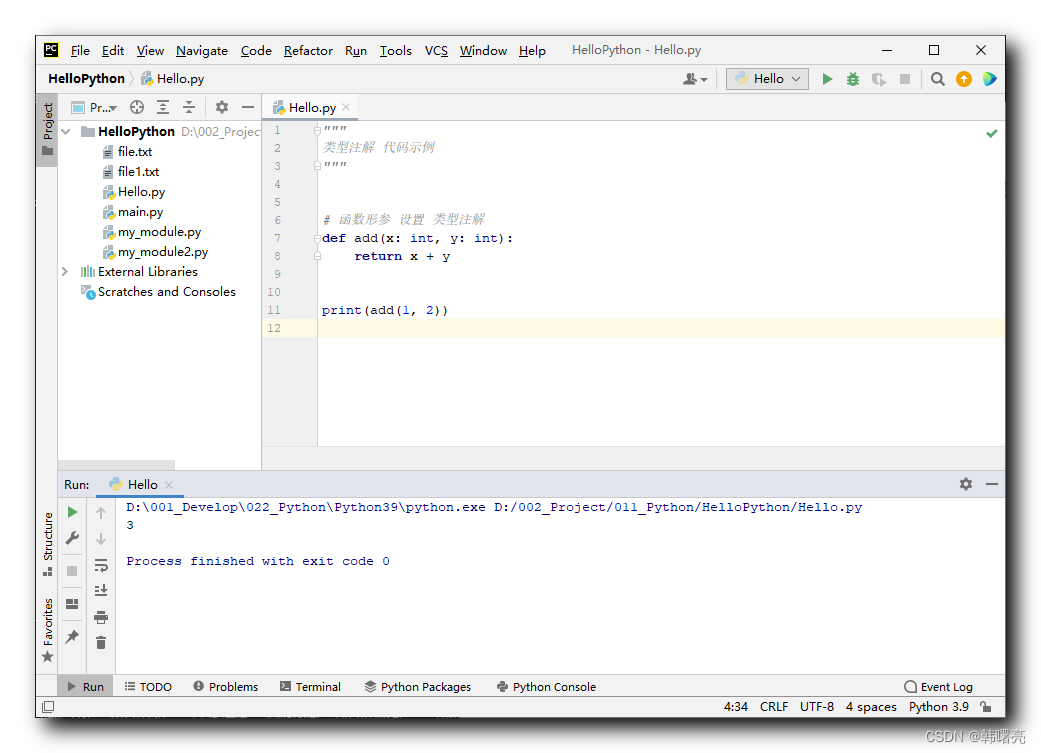Open the Tools menu

pos(396,50)
